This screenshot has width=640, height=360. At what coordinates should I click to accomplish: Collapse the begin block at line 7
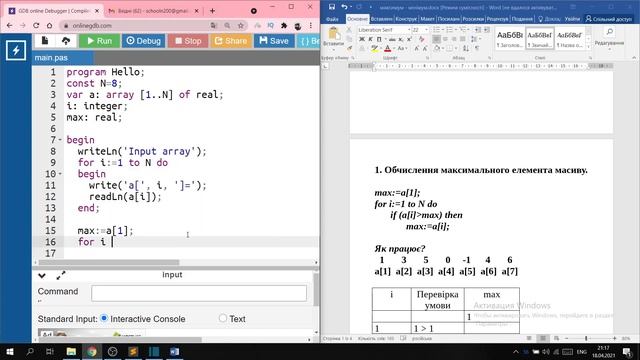pyautogui.click(x=60, y=140)
